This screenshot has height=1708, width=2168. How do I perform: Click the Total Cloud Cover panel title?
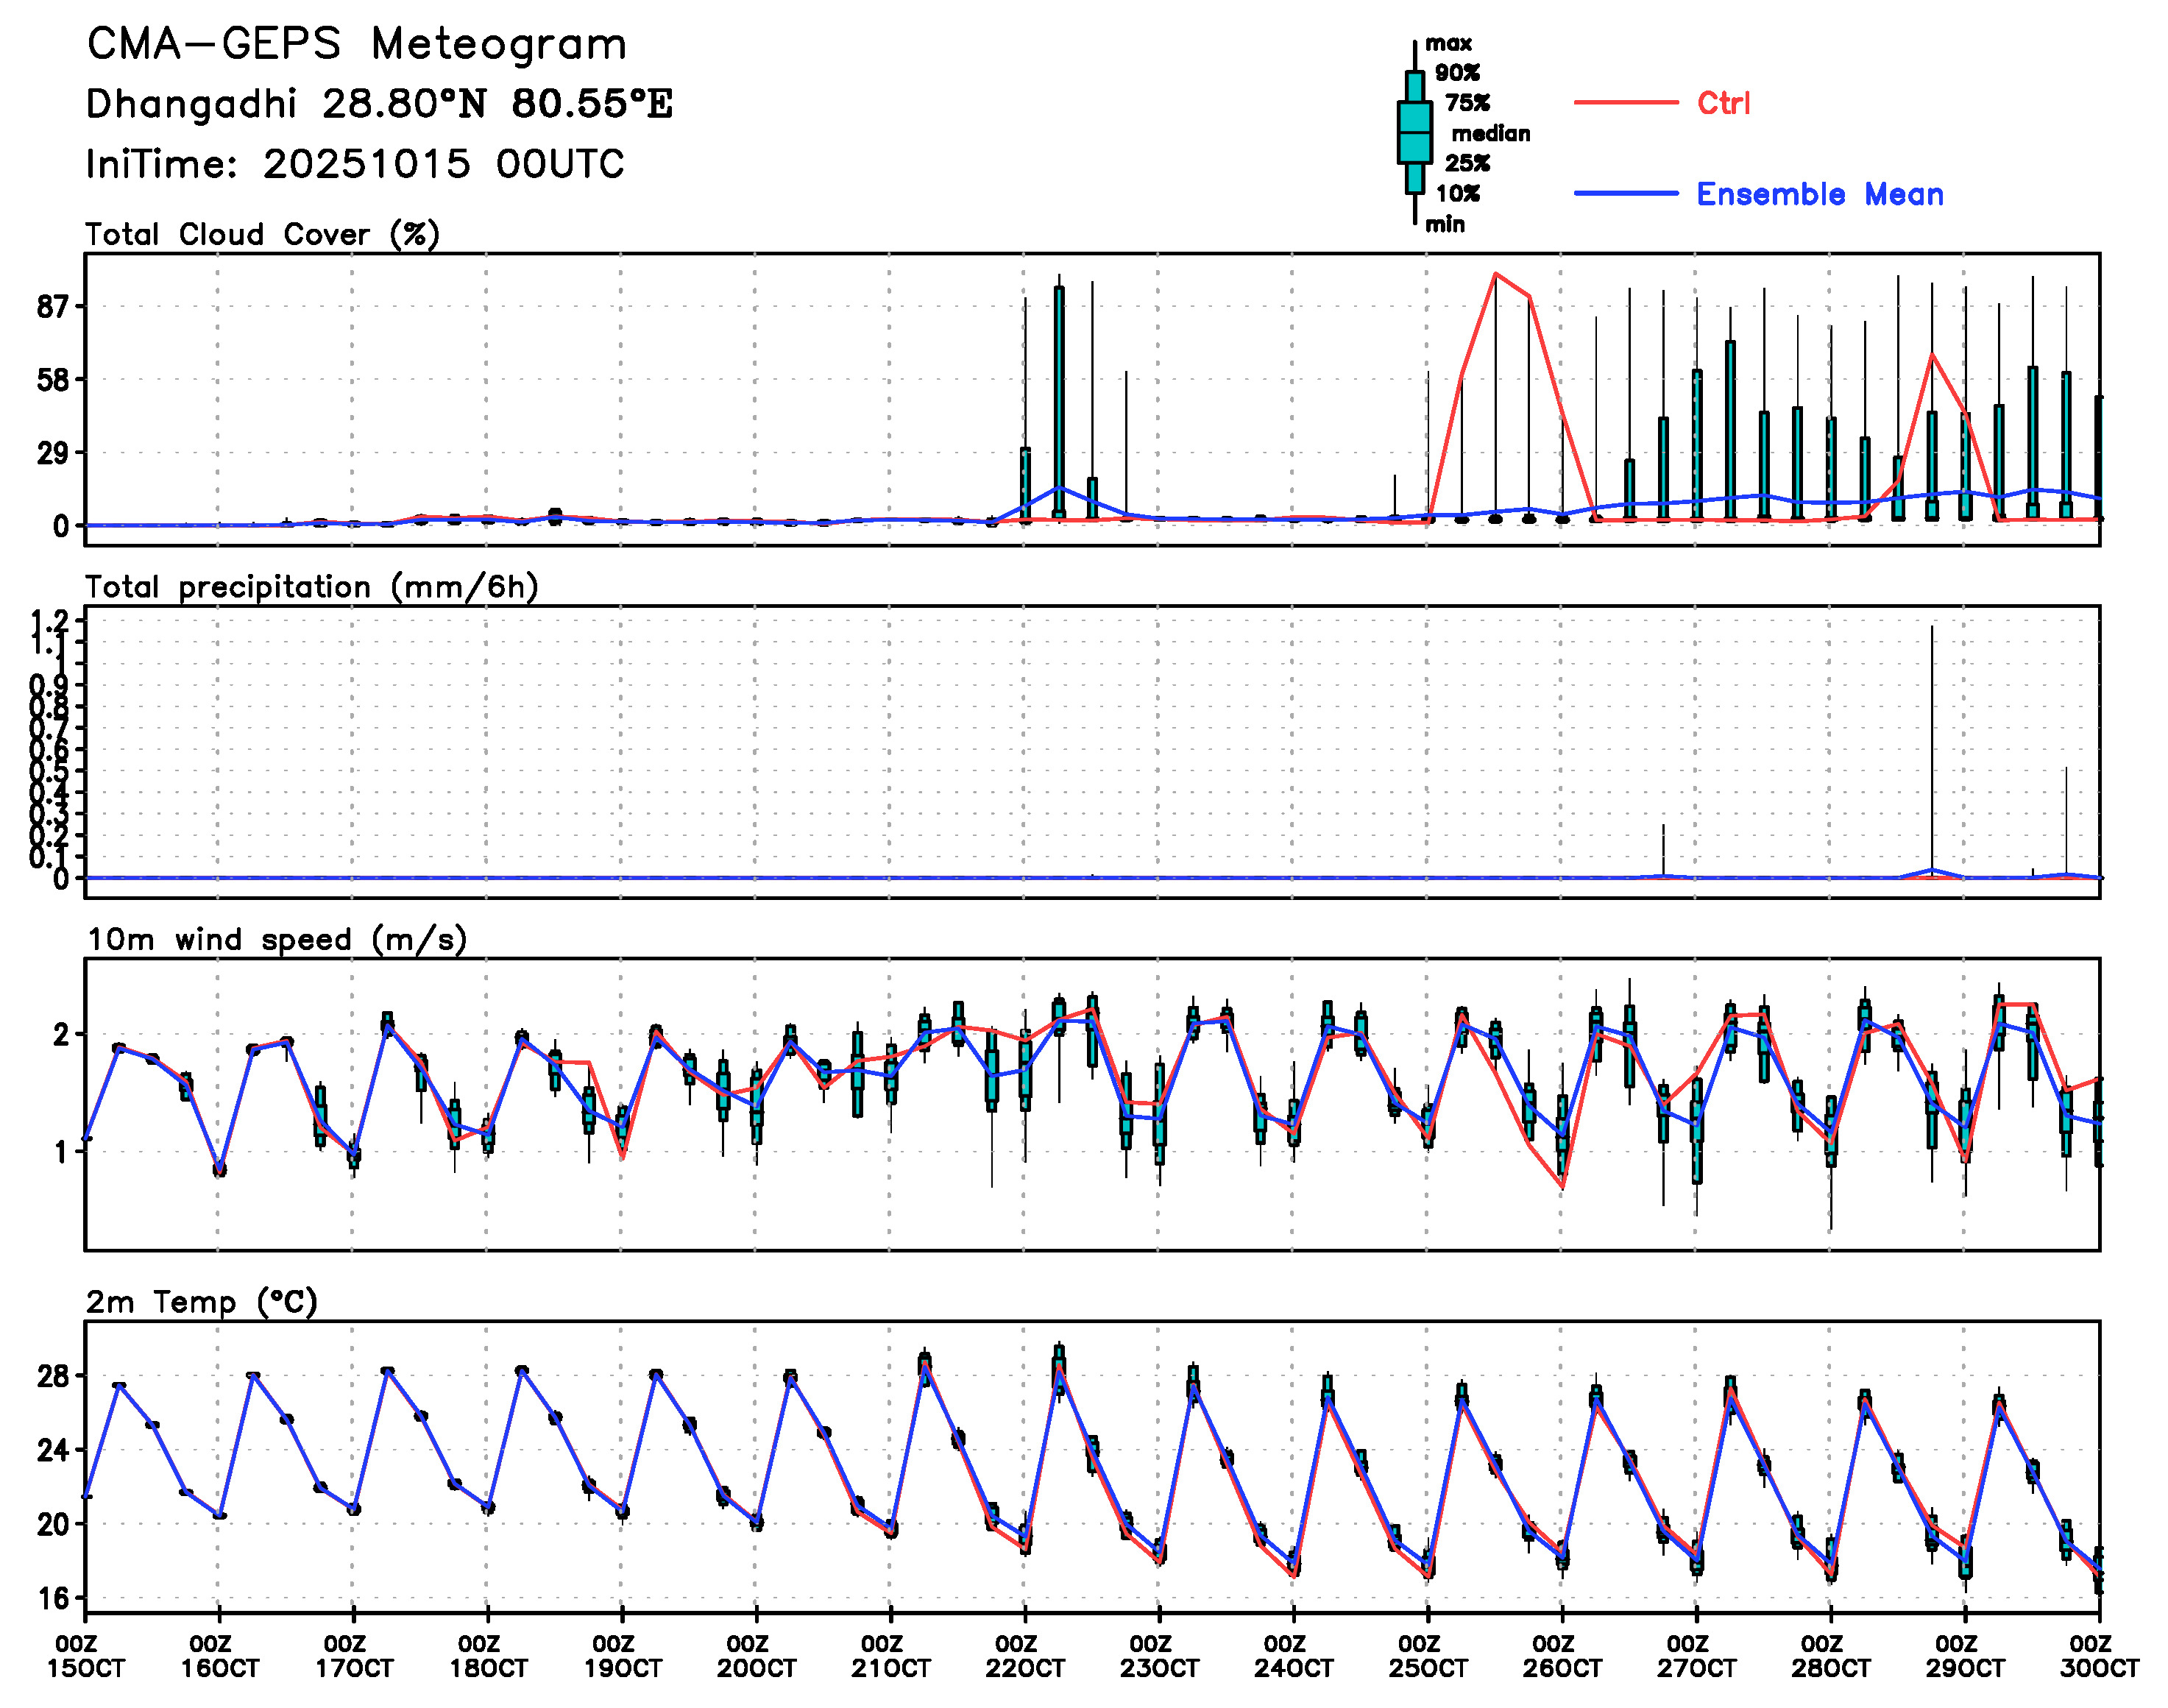(262, 235)
